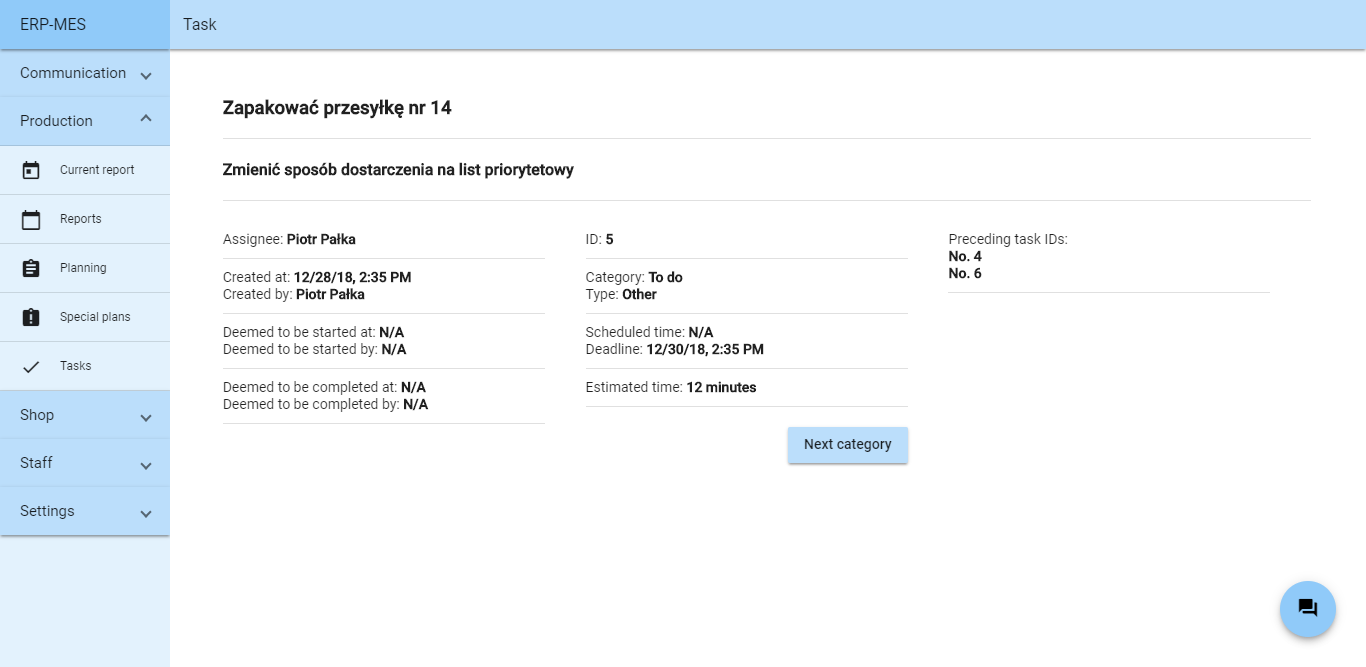
Task: Expand the Settings section chevron
Action: coord(146,514)
